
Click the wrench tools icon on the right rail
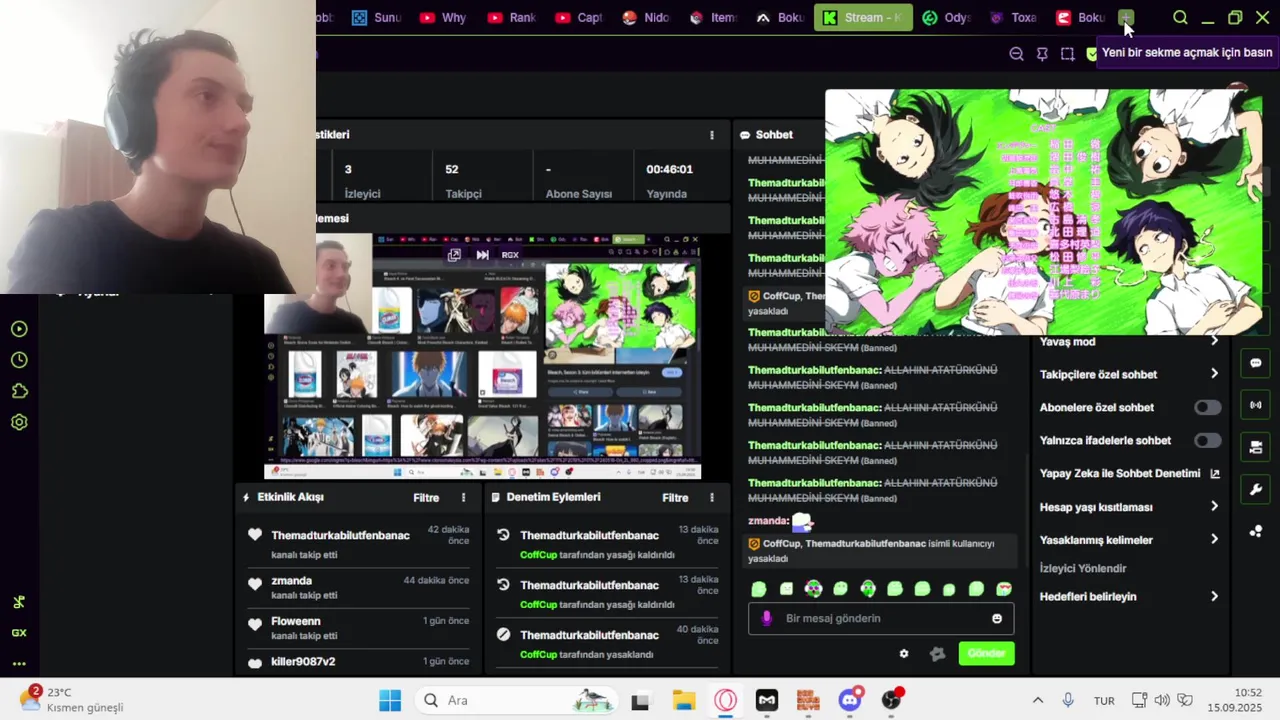coord(1256,489)
